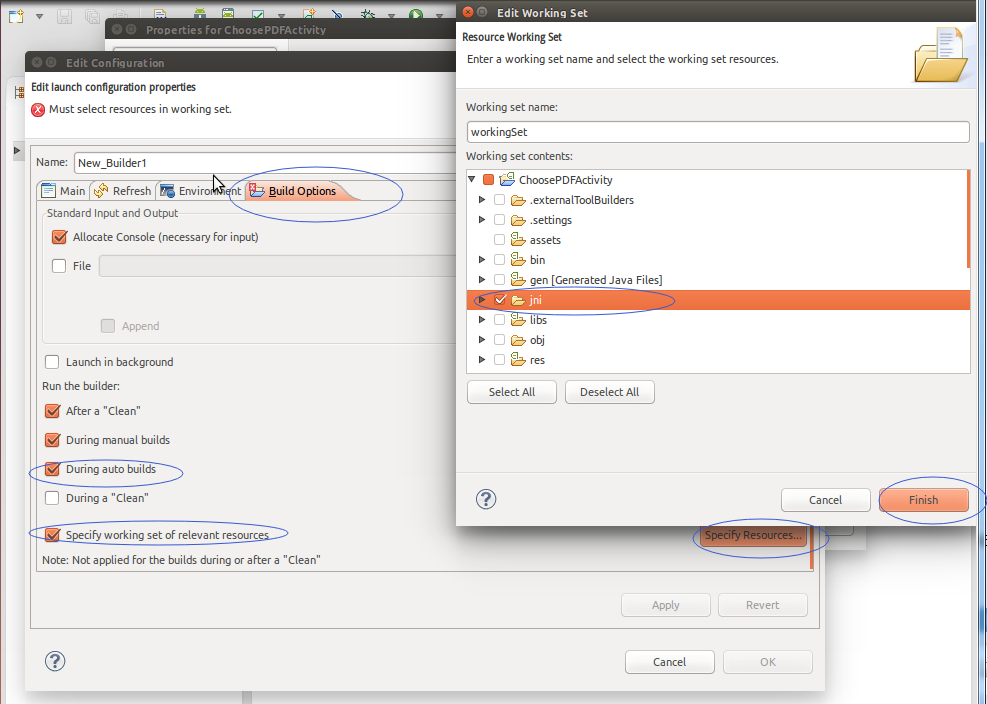This screenshot has width=987, height=704.
Task: Enable Launch in background
Action: click(52, 362)
